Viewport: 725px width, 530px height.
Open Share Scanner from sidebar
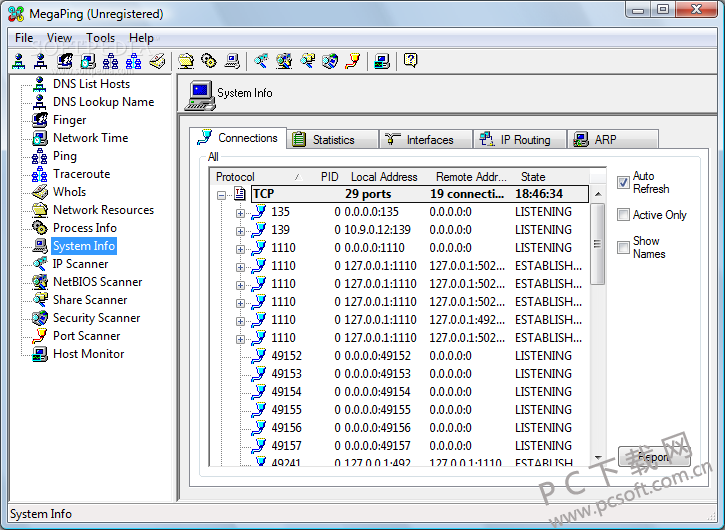click(90, 300)
